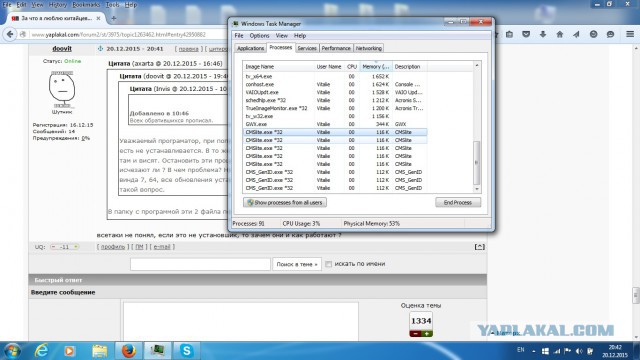This screenshot has height=360, width=640.
Task: Show hidden tray icons arrow
Action: point(533,351)
